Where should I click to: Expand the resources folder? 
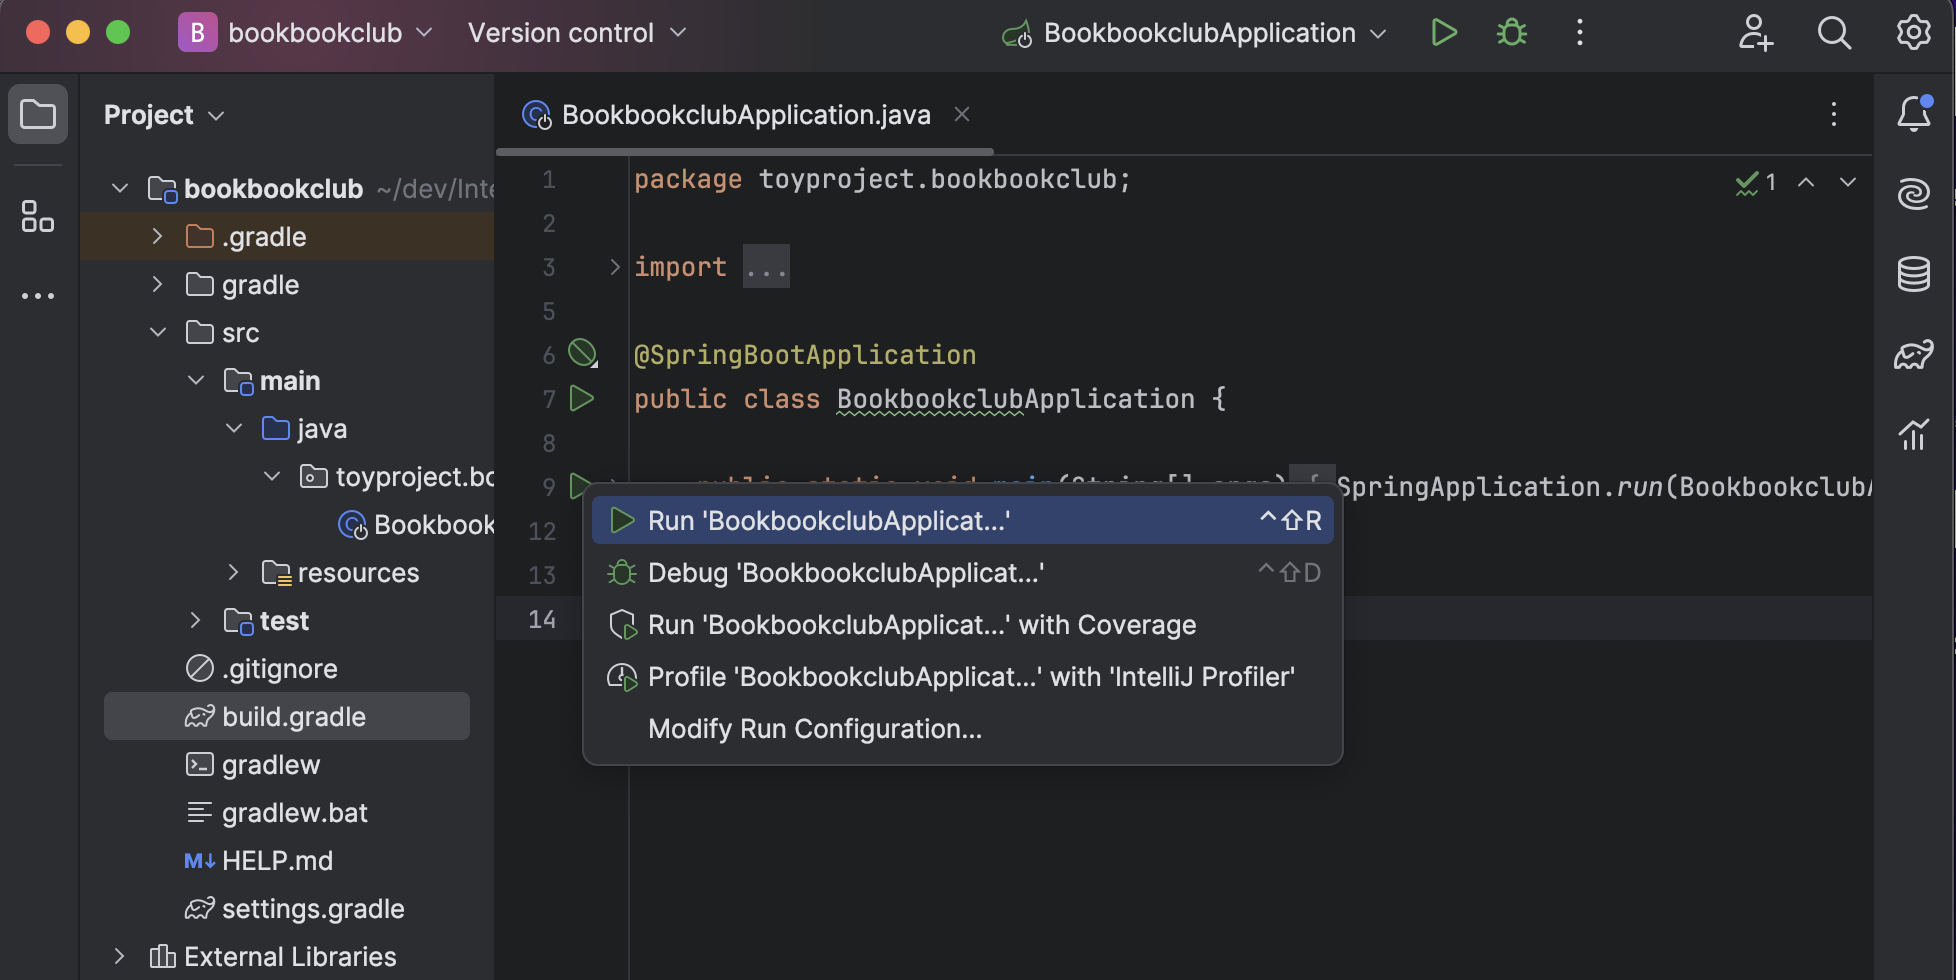234,572
